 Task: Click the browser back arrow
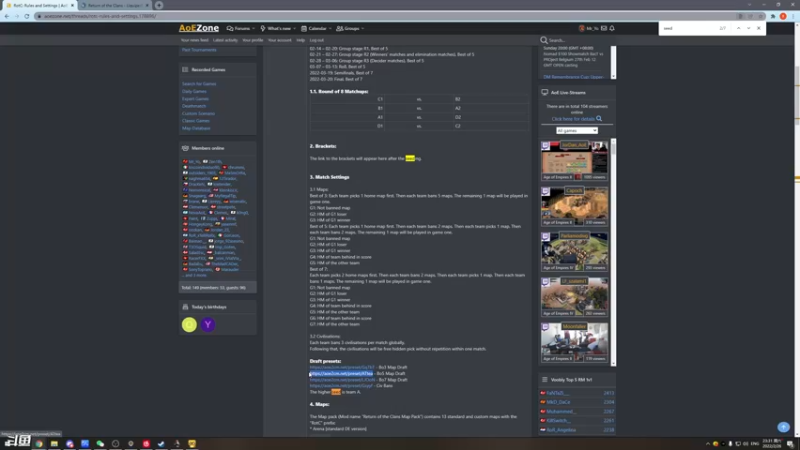(x=7, y=16)
